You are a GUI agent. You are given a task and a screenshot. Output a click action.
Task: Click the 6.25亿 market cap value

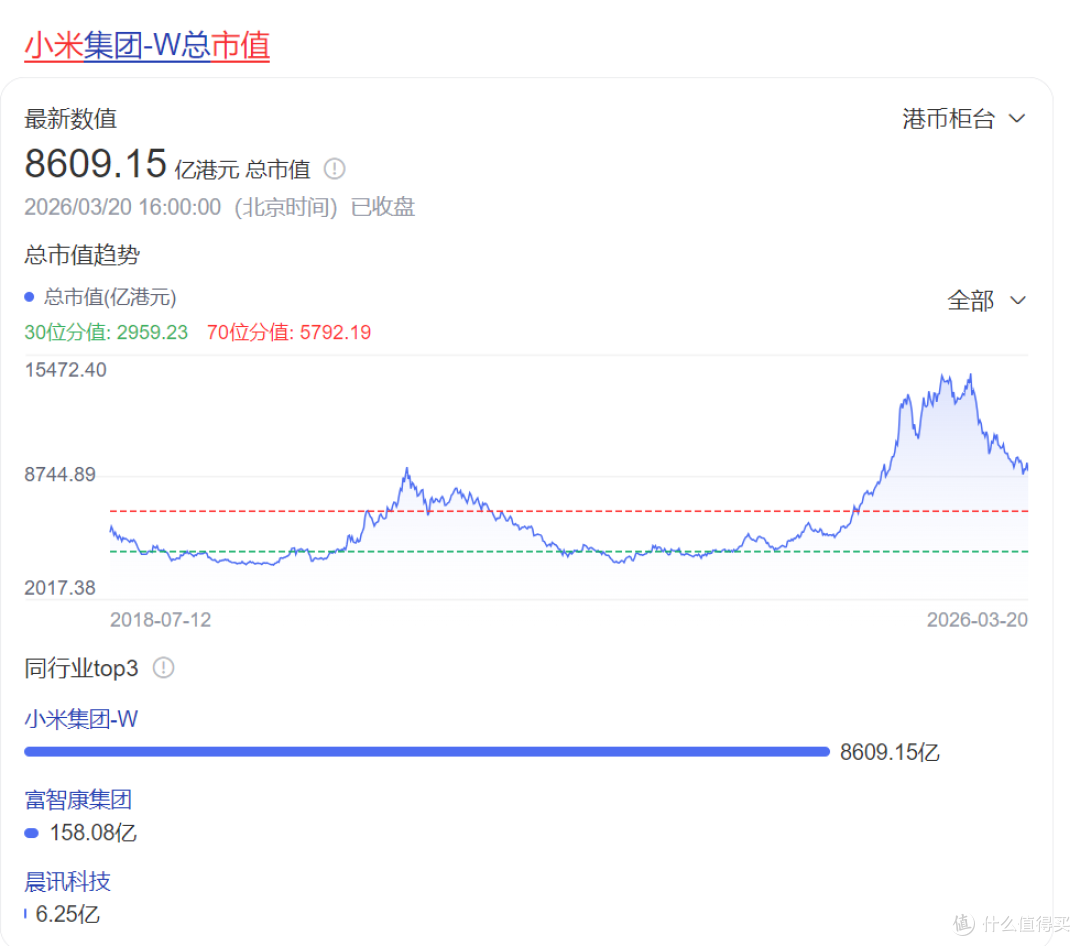68,914
